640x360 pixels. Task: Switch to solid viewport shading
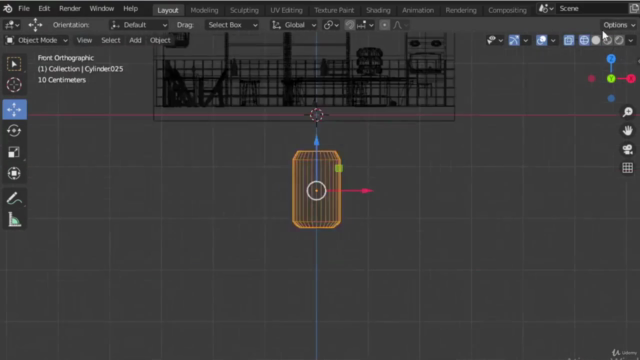(596, 40)
